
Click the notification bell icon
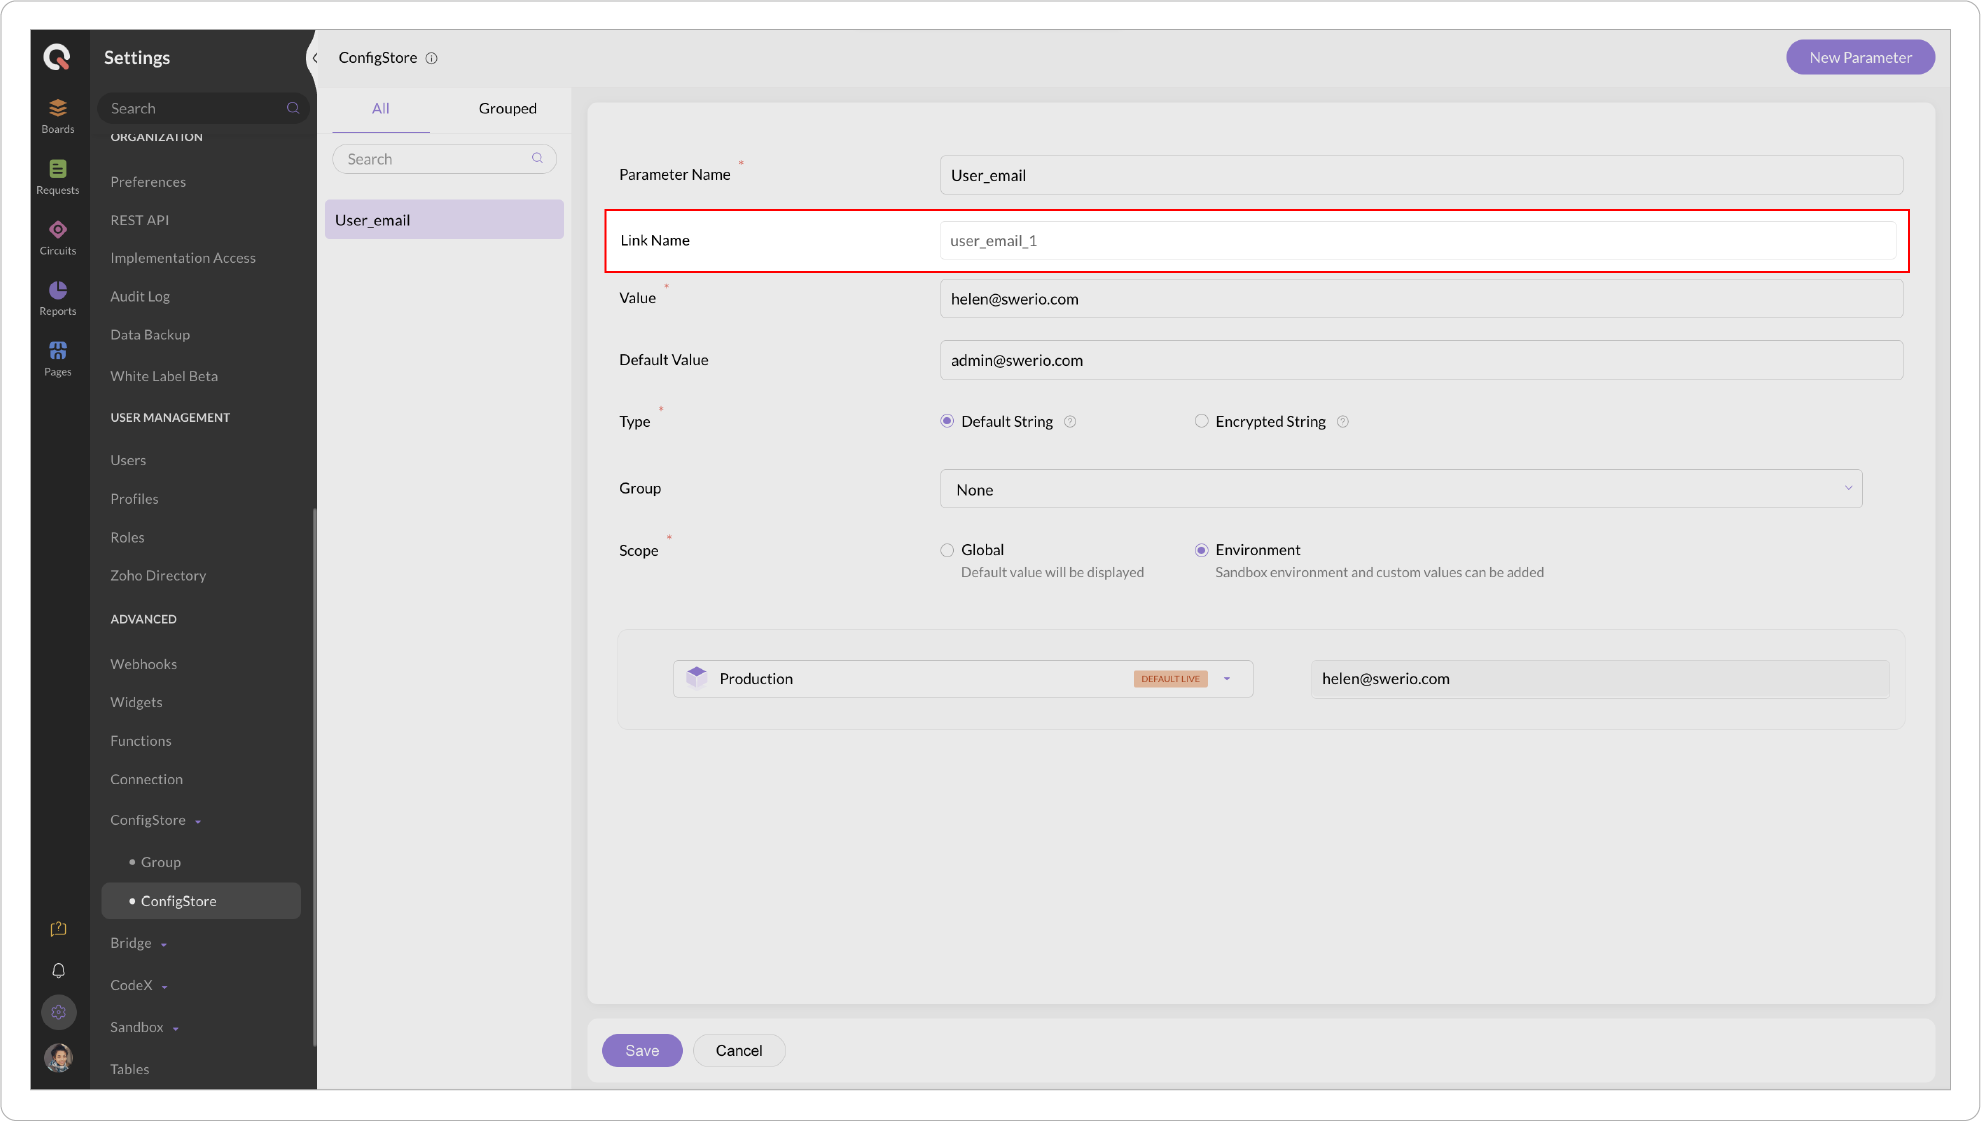pos(59,970)
